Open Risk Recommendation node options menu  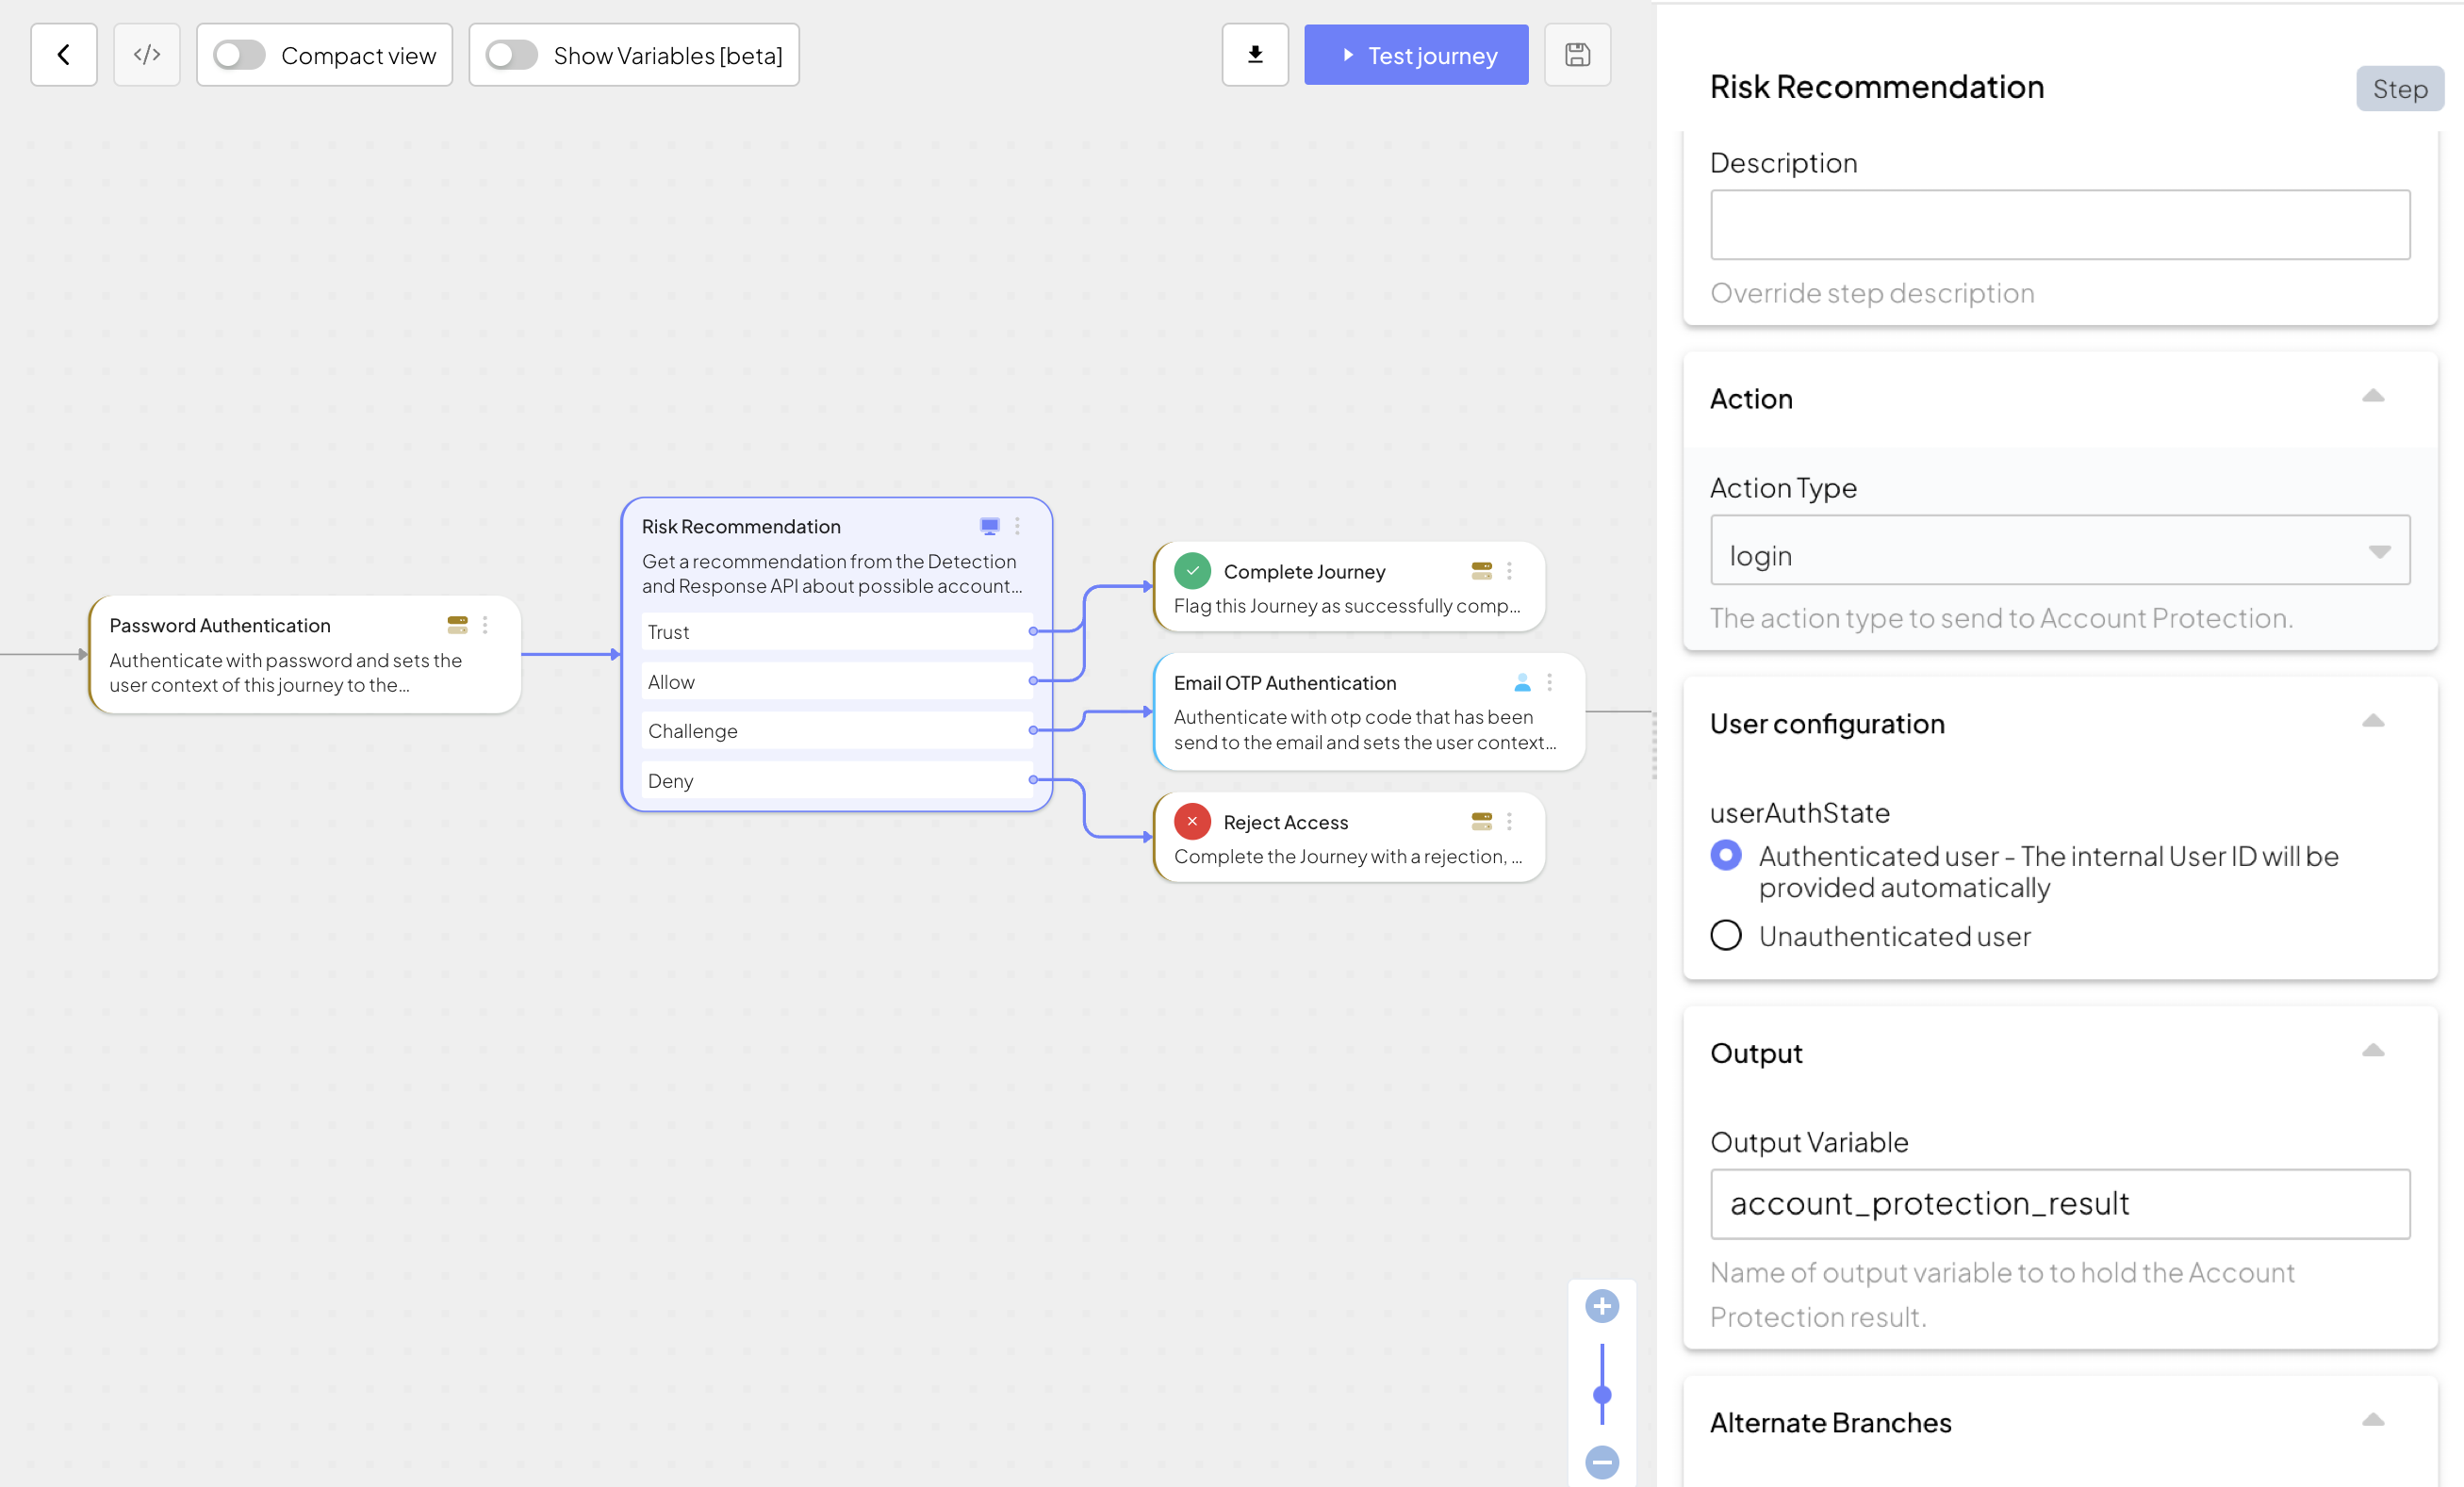pyautogui.click(x=1017, y=526)
